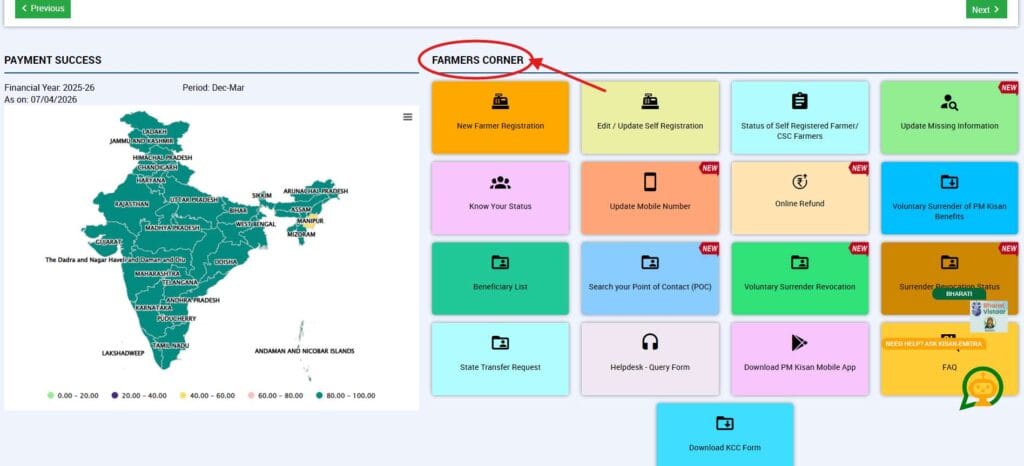
Task: Toggle the 20.00 - 40.00 legend swatch
Action: [115, 396]
